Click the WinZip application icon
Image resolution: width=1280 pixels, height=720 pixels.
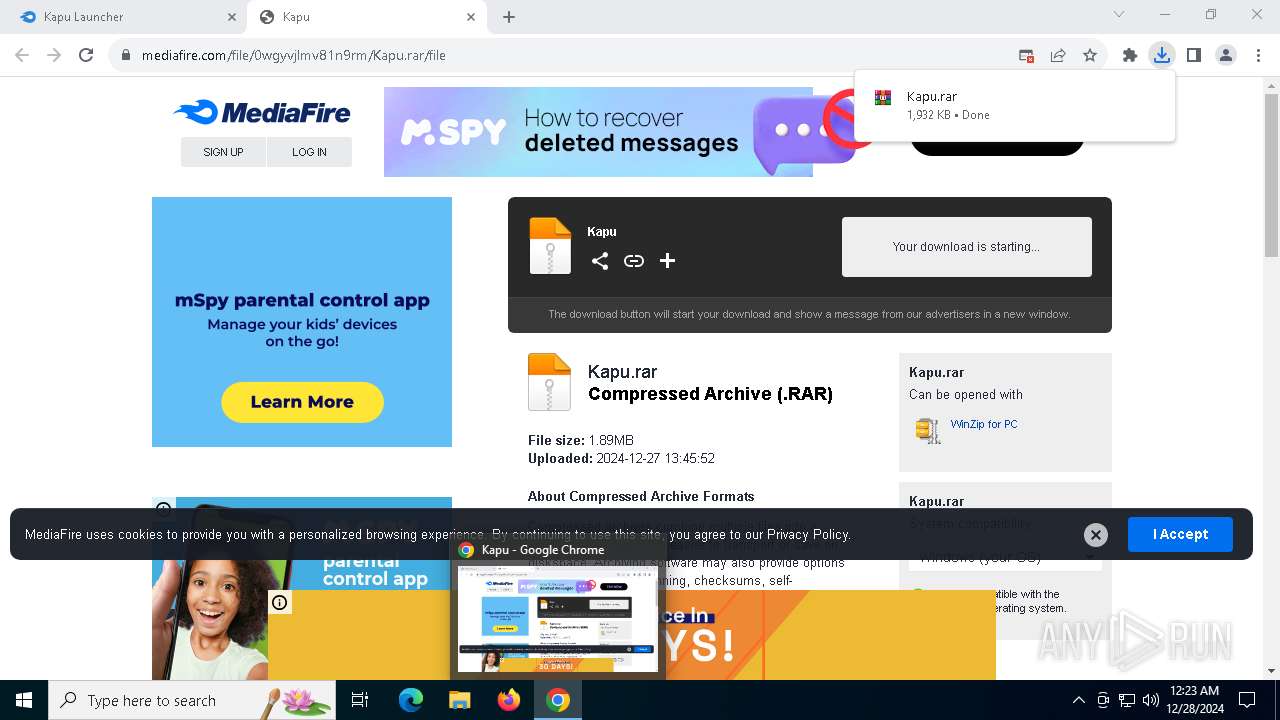pos(928,430)
